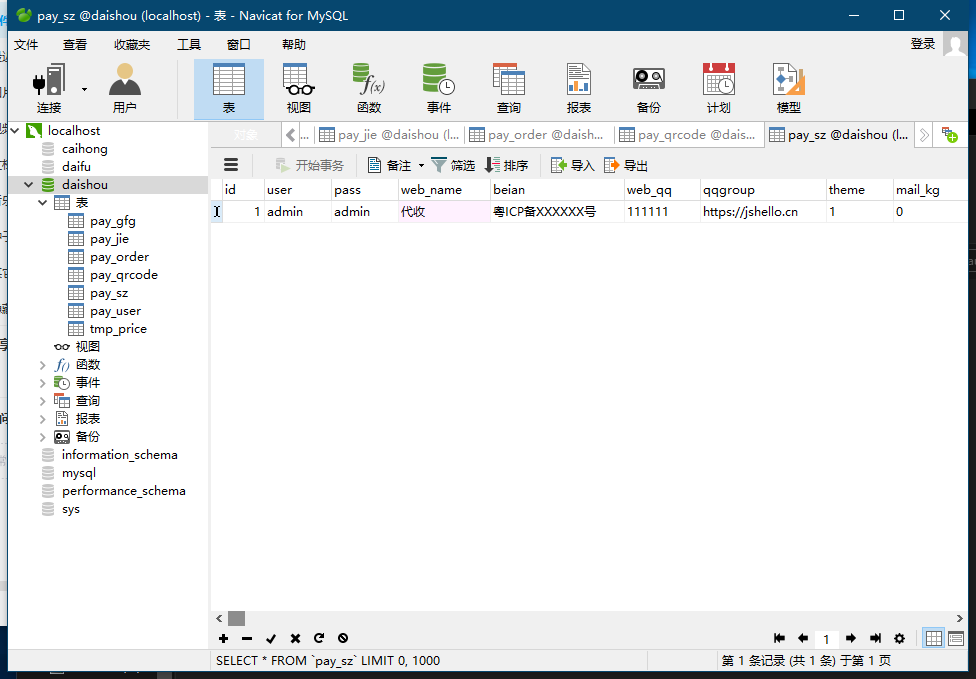Screen dimensions: 976x679
Task: Open the Favorites (收藏夹) menu
Action: click(131, 44)
